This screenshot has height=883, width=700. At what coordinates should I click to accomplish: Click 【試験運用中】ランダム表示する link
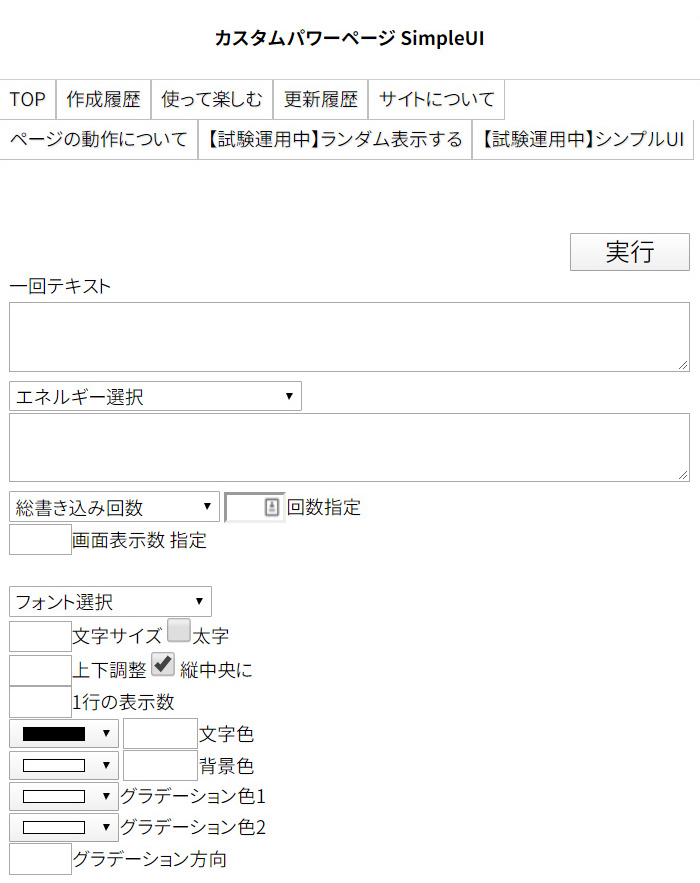(x=335, y=139)
